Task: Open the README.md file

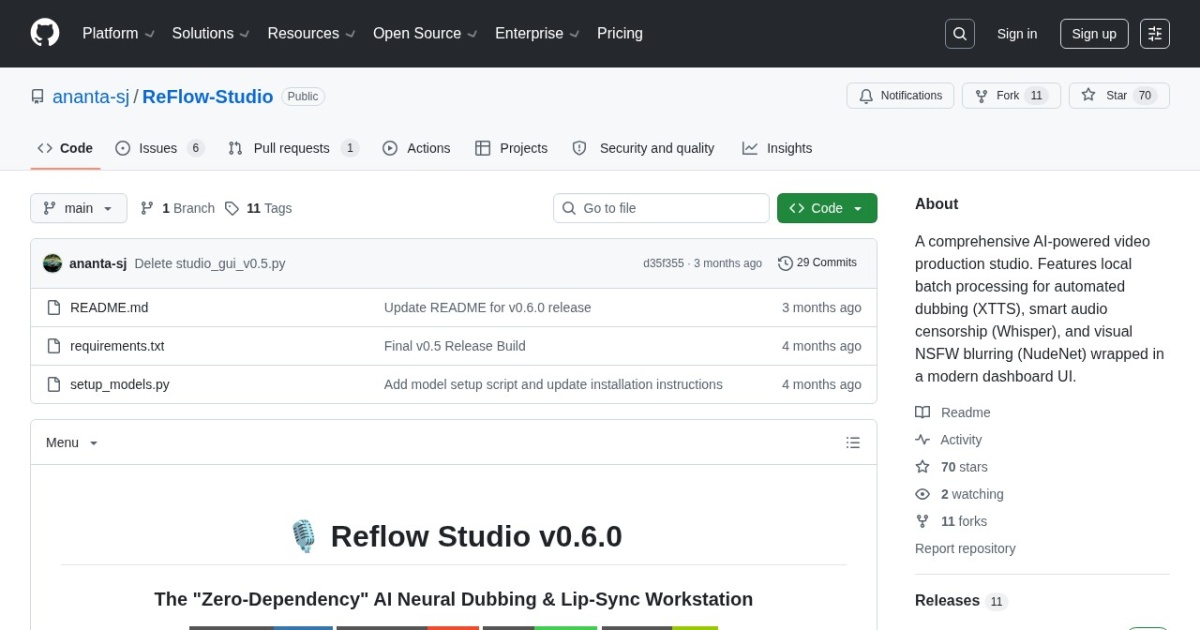Action: (x=109, y=308)
